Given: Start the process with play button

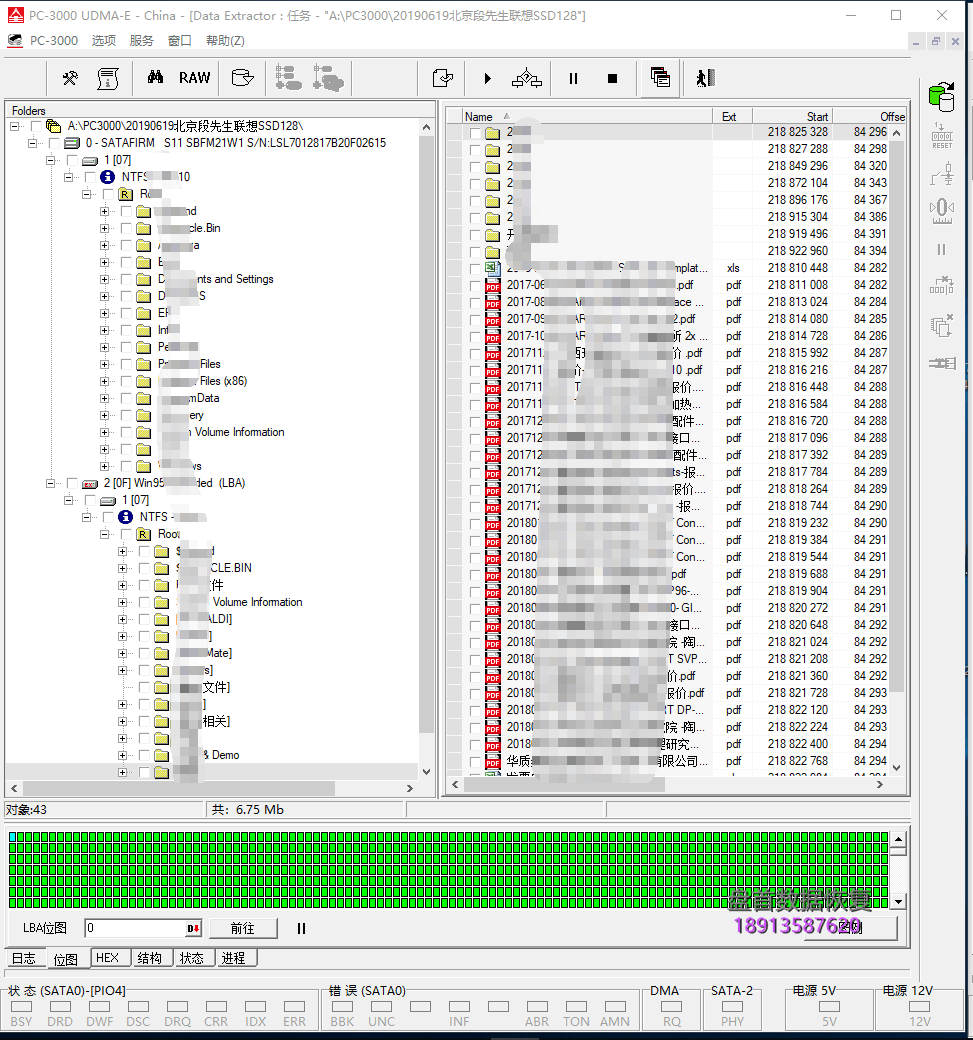Looking at the screenshot, I should (487, 78).
